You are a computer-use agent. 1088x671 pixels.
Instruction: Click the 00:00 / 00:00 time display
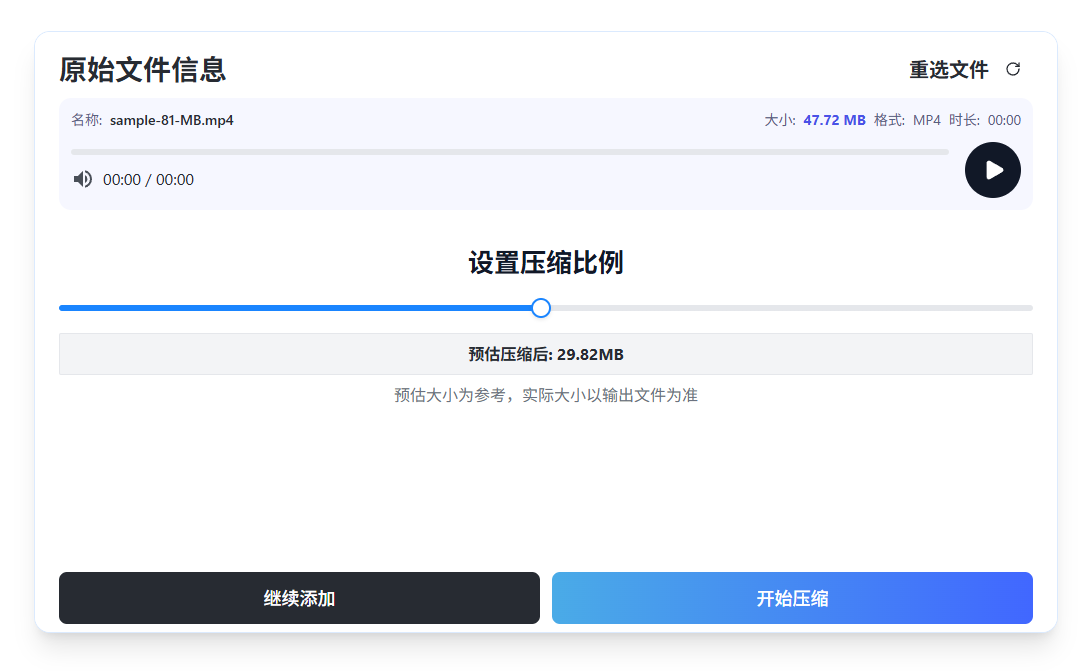[148, 180]
